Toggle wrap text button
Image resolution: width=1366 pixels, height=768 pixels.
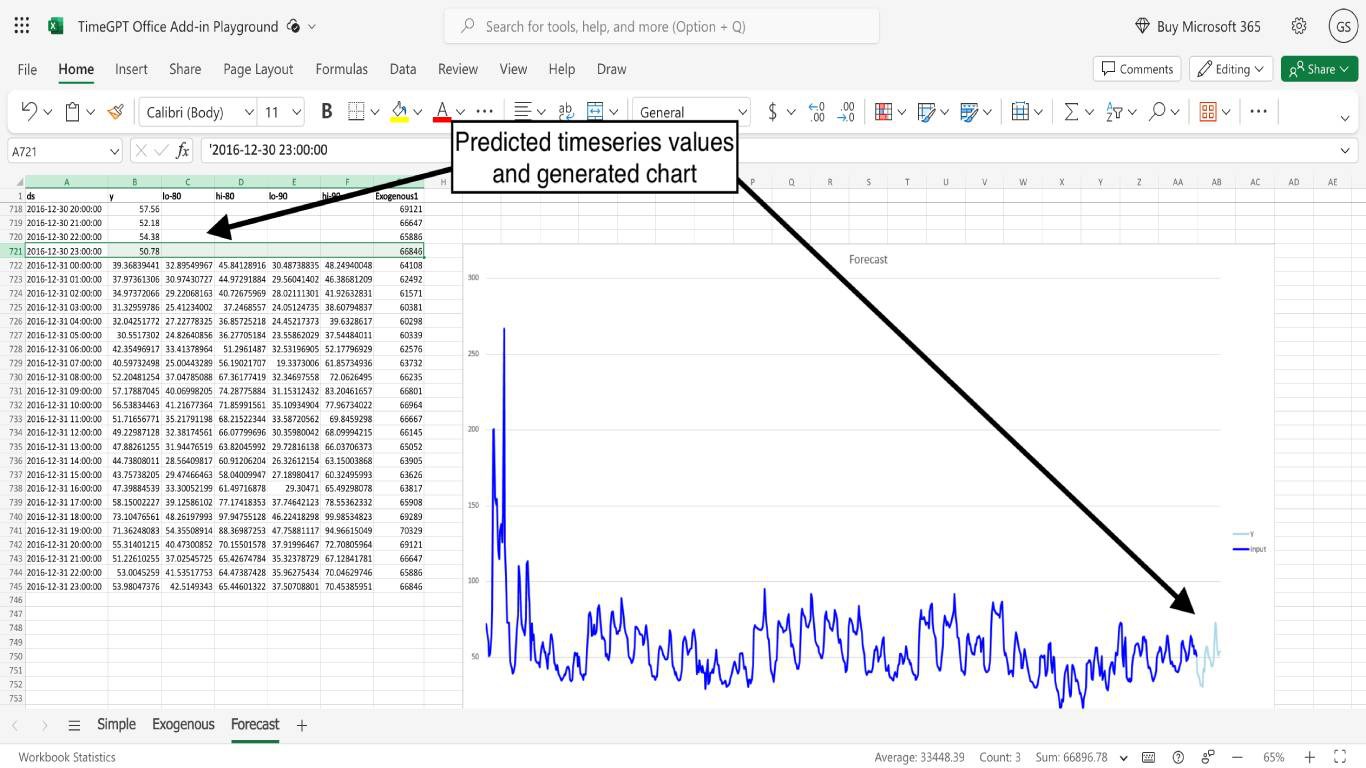click(x=566, y=112)
